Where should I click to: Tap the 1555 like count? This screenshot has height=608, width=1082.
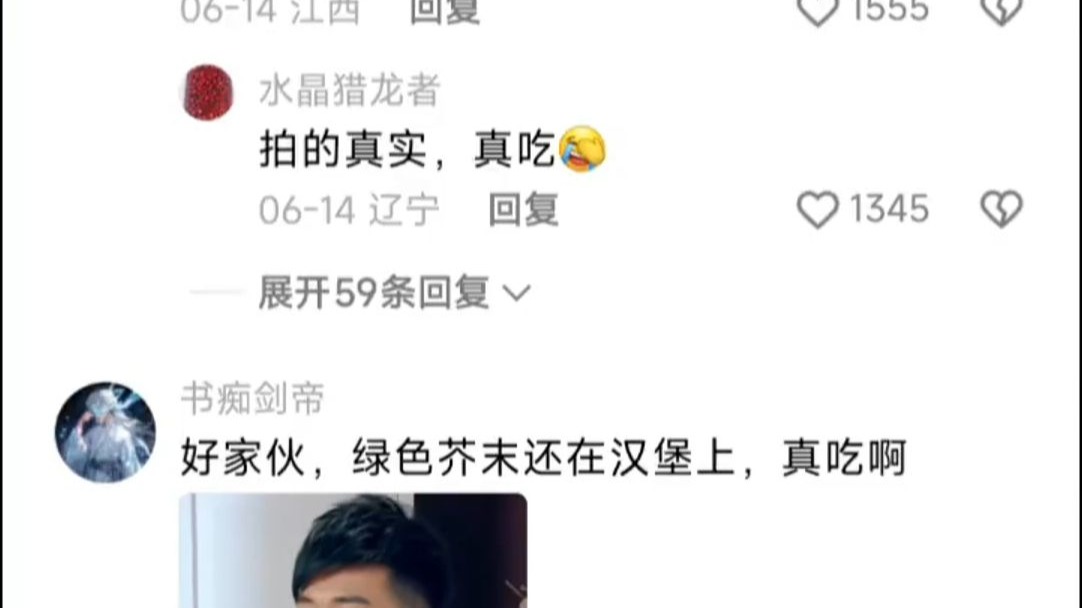pos(889,12)
